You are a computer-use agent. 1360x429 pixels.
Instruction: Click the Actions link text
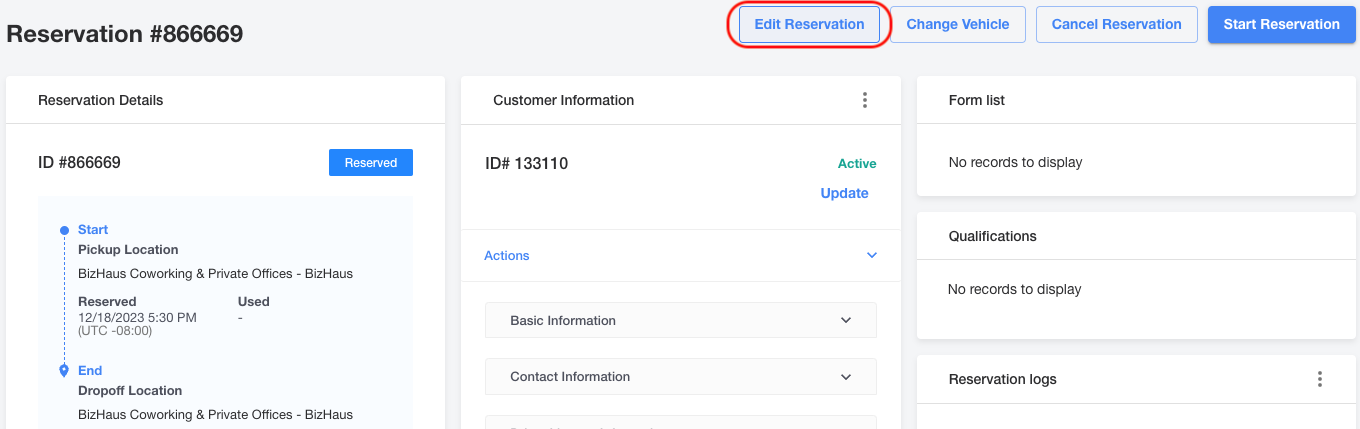tap(507, 256)
